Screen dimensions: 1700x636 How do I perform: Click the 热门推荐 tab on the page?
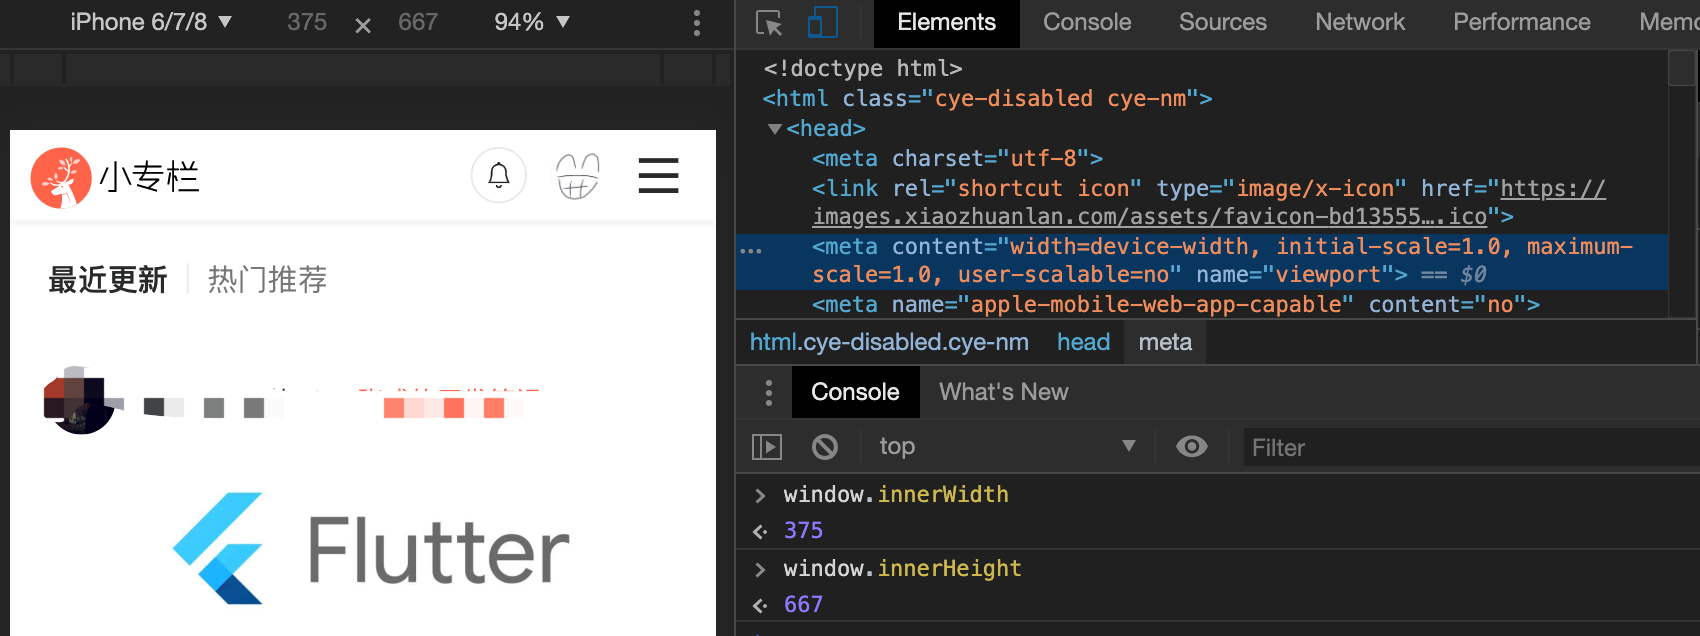267,280
